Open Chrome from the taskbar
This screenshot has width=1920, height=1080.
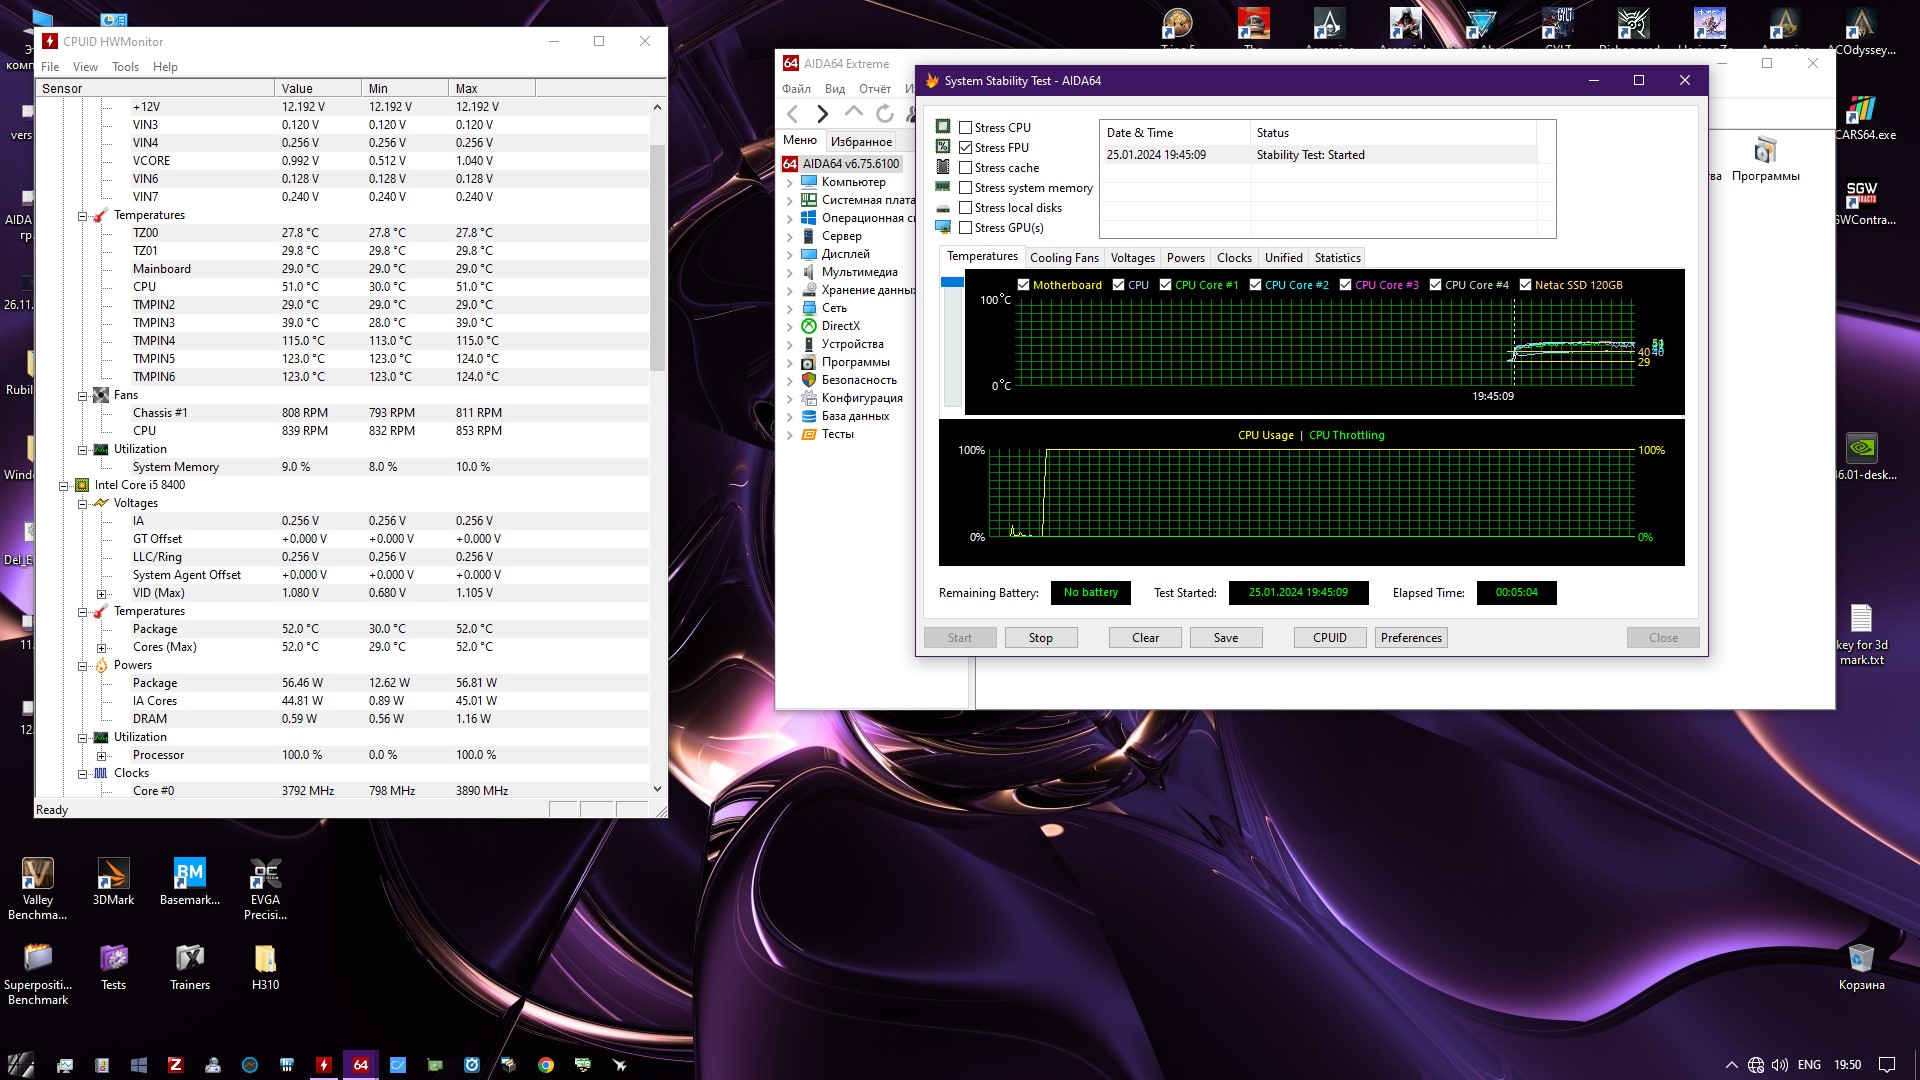click(546, 1065)
